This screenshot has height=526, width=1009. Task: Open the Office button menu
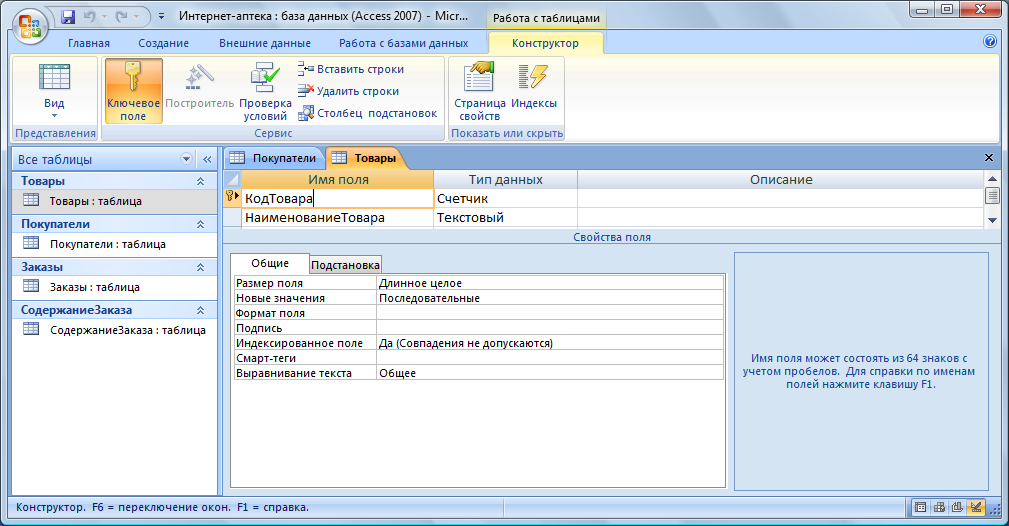pyautogui.click(x=30, y=26)
